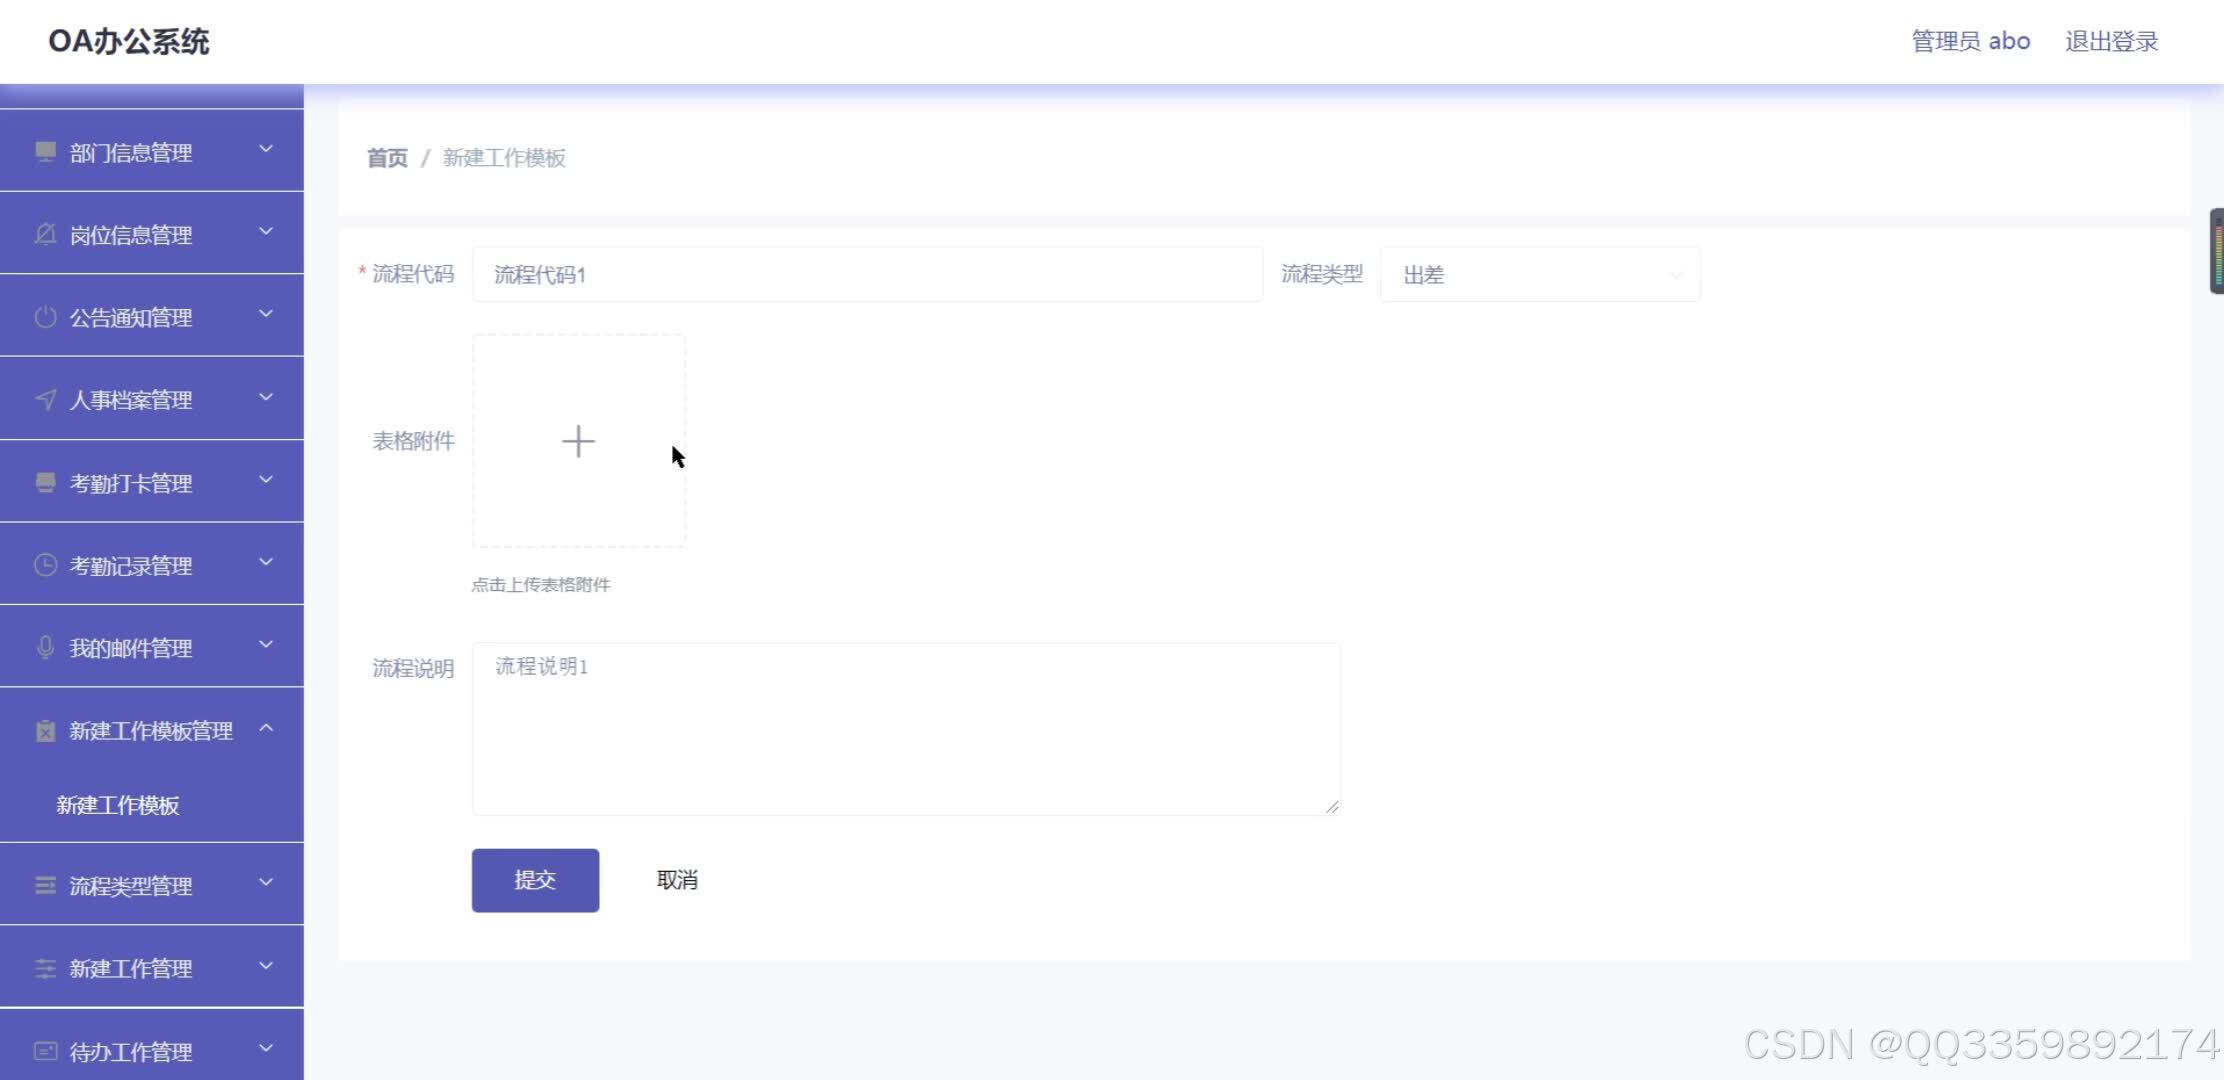Click the 取消 cancel button
Image resolution: width=2224 pixels, height=1080 pixels.
(676, 880)
